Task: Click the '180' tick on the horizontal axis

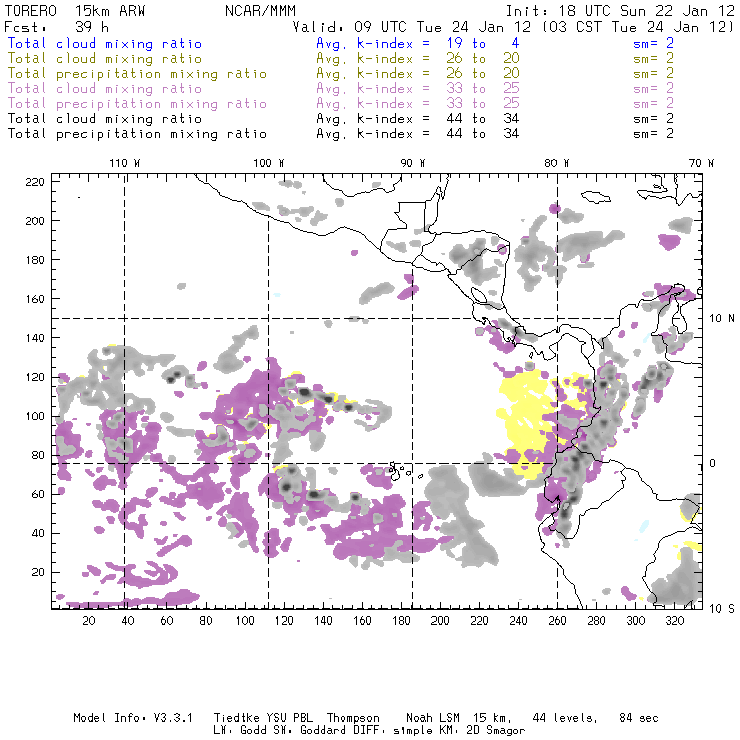Action: pos(401,621)
